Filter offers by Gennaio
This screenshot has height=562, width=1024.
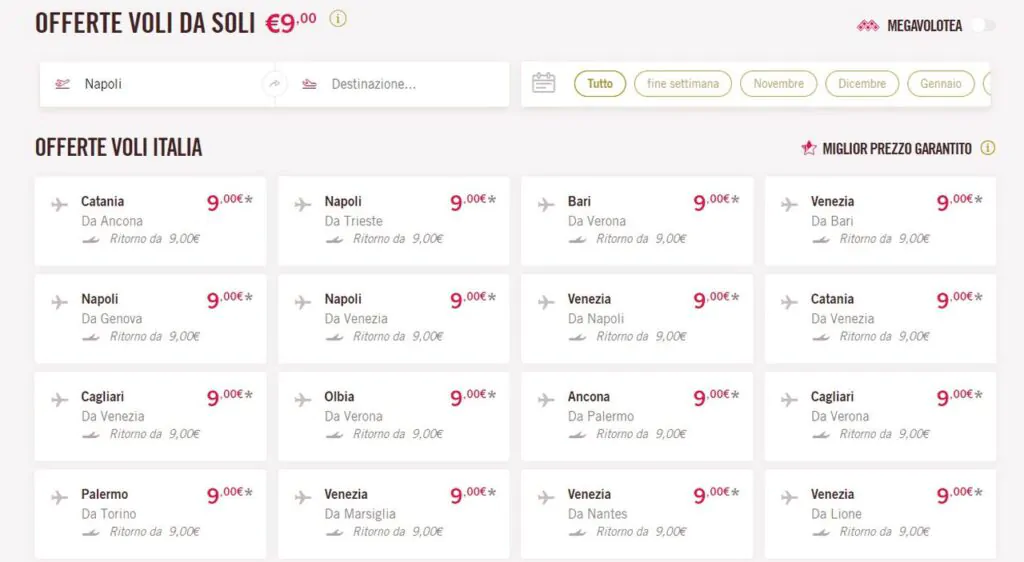[x=940, y=84]
